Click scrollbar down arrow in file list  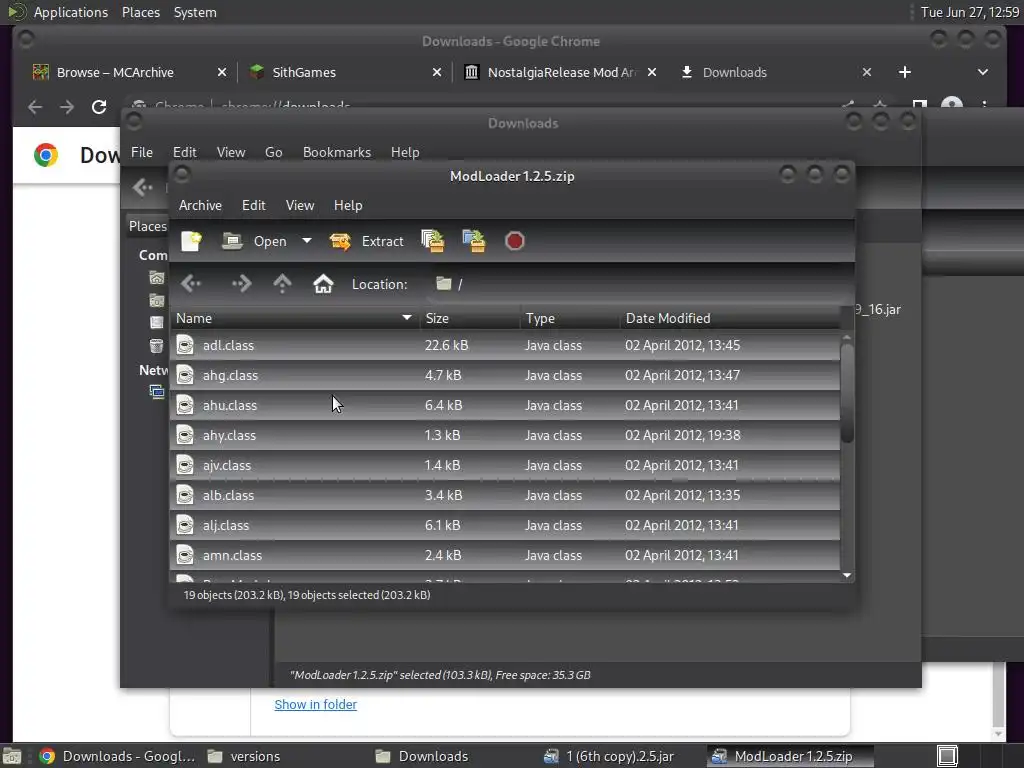(x=847, y=575)
